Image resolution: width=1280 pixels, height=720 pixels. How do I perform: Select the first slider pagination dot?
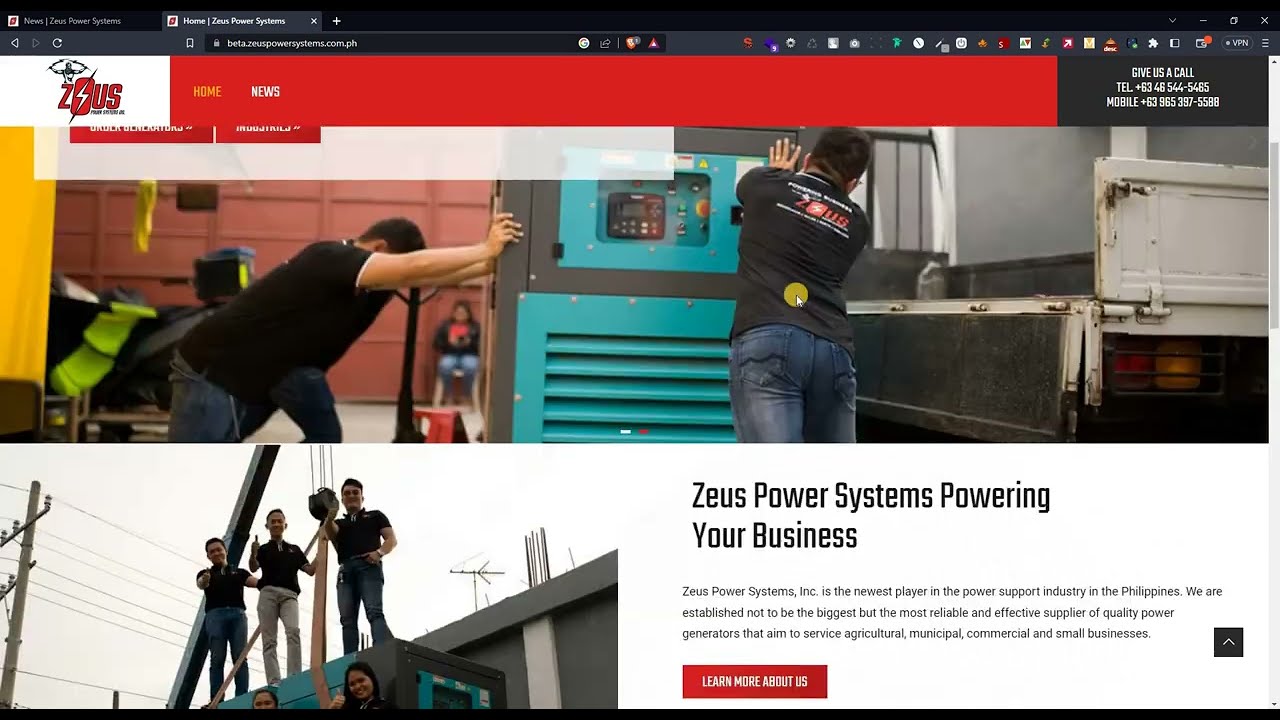click(x=625, y=432)
